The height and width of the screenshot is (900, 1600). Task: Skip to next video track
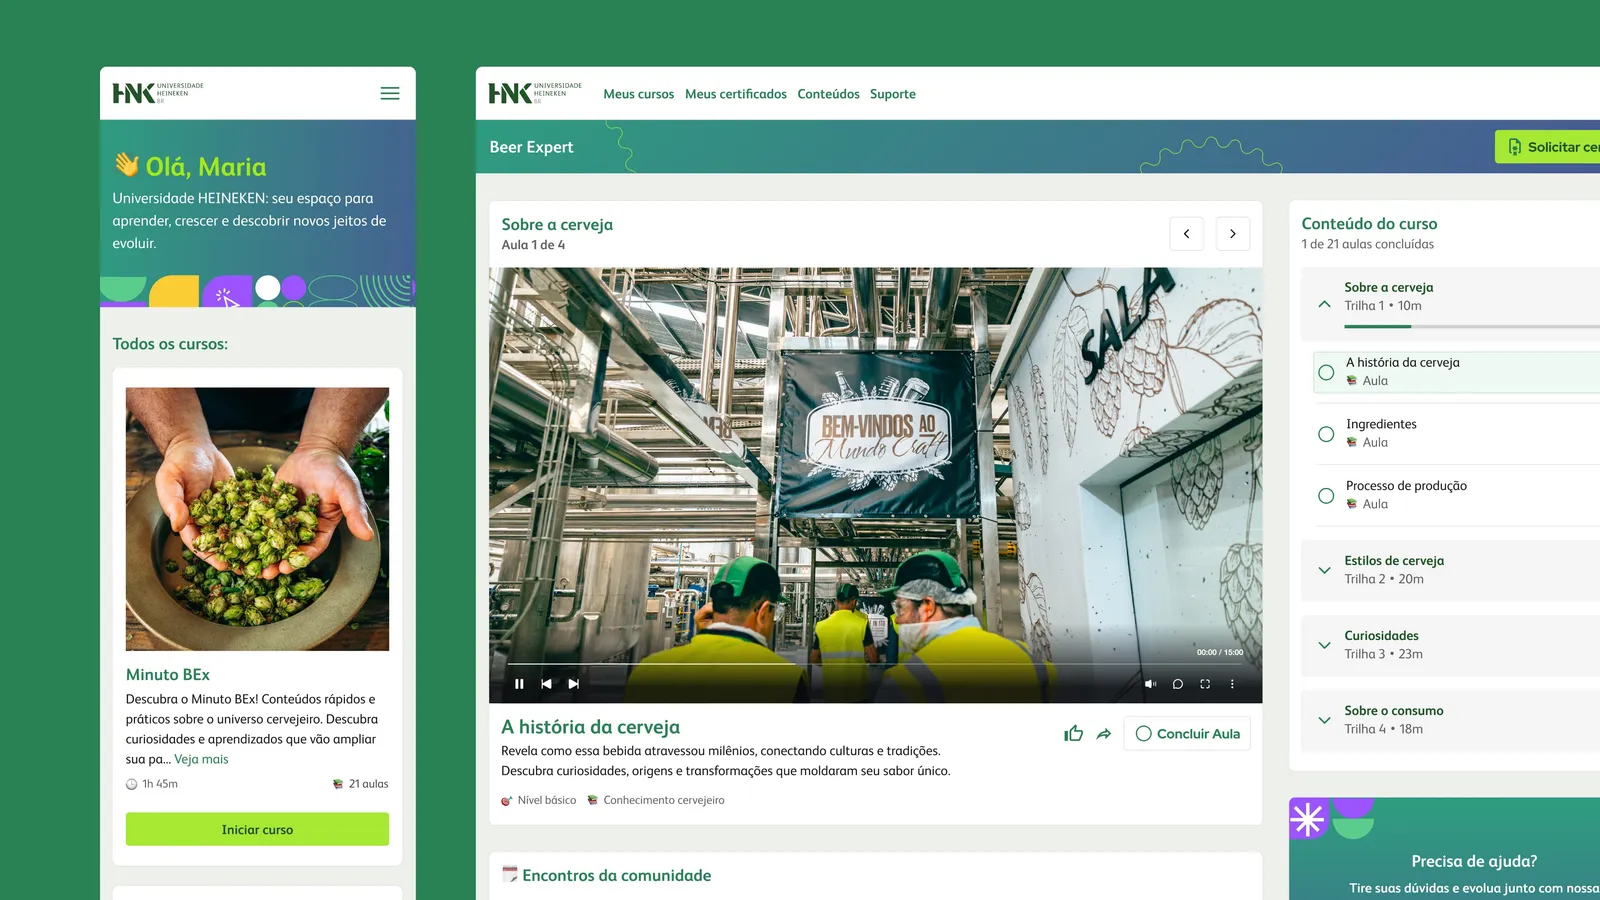pyautogui.click(x=573, y=684)
